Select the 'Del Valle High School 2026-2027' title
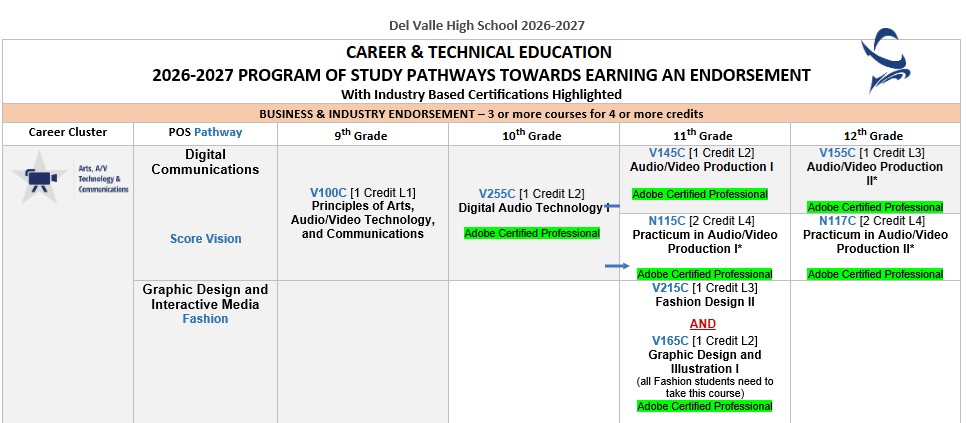The image size is (966, 423). 487,26
